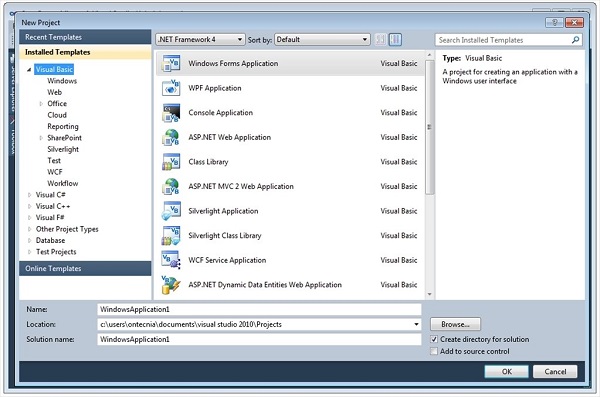Select the Workflow category in tree
Viewport: 600px width, 397px height.
point(63,183)
